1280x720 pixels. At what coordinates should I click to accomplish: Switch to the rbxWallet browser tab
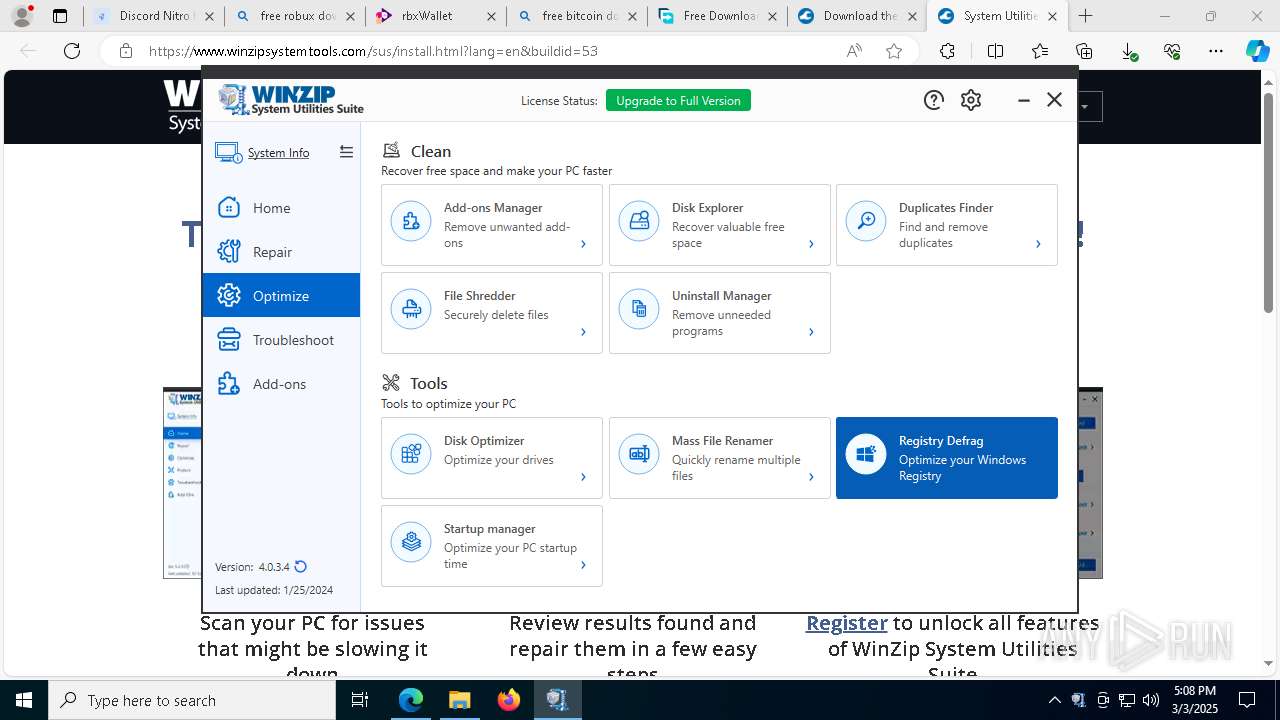(435, 16)
